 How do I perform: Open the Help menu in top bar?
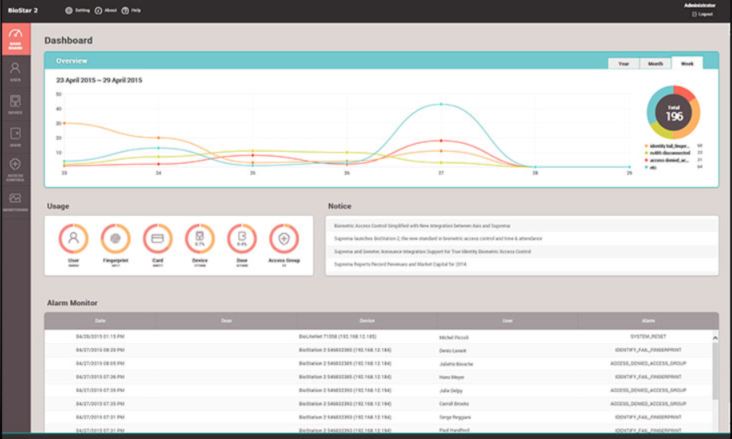pyautogui.click(x=130, y=10)
